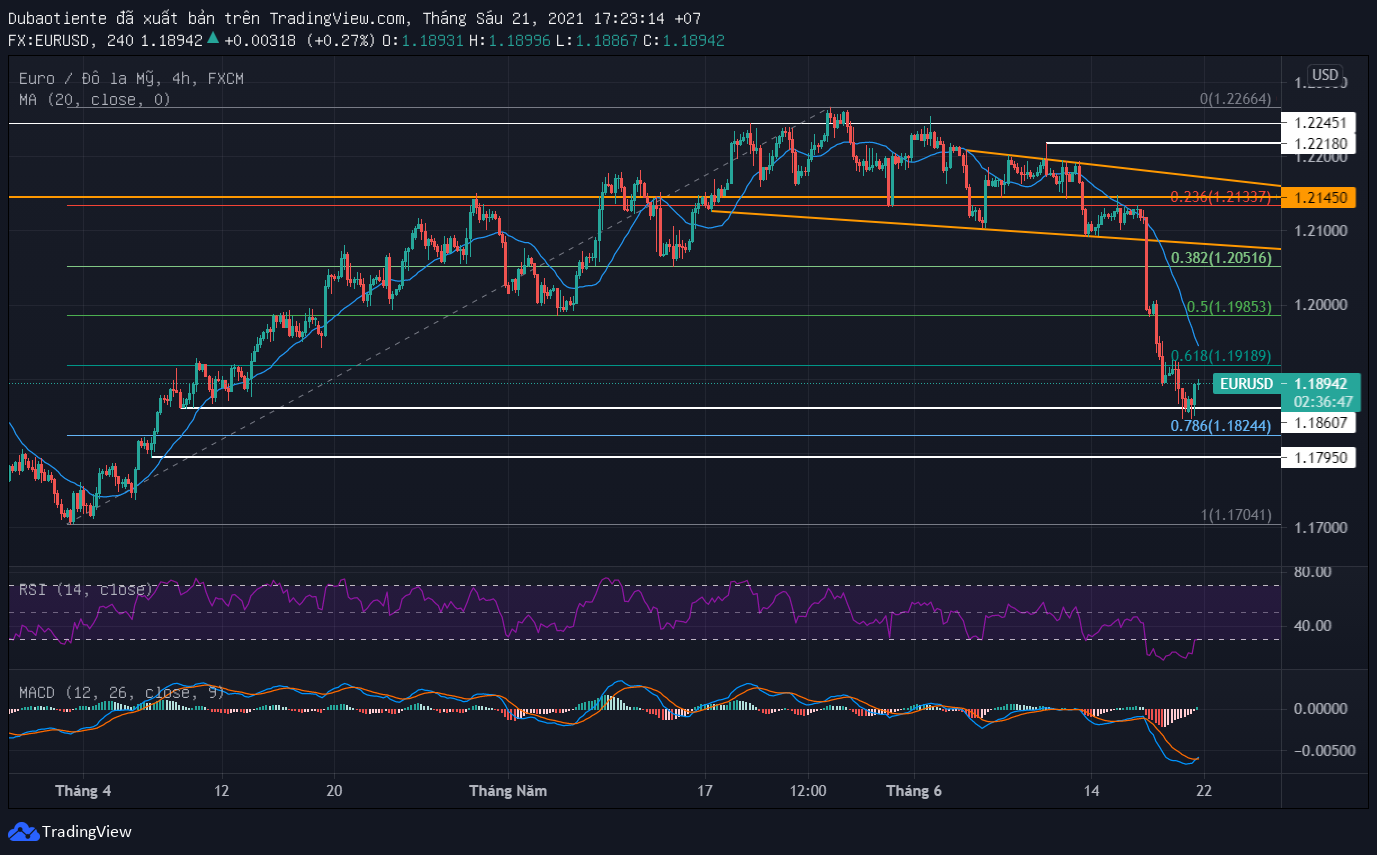Click the Fibonacci 0(1.22664) level label

(x=1235, y=99)
